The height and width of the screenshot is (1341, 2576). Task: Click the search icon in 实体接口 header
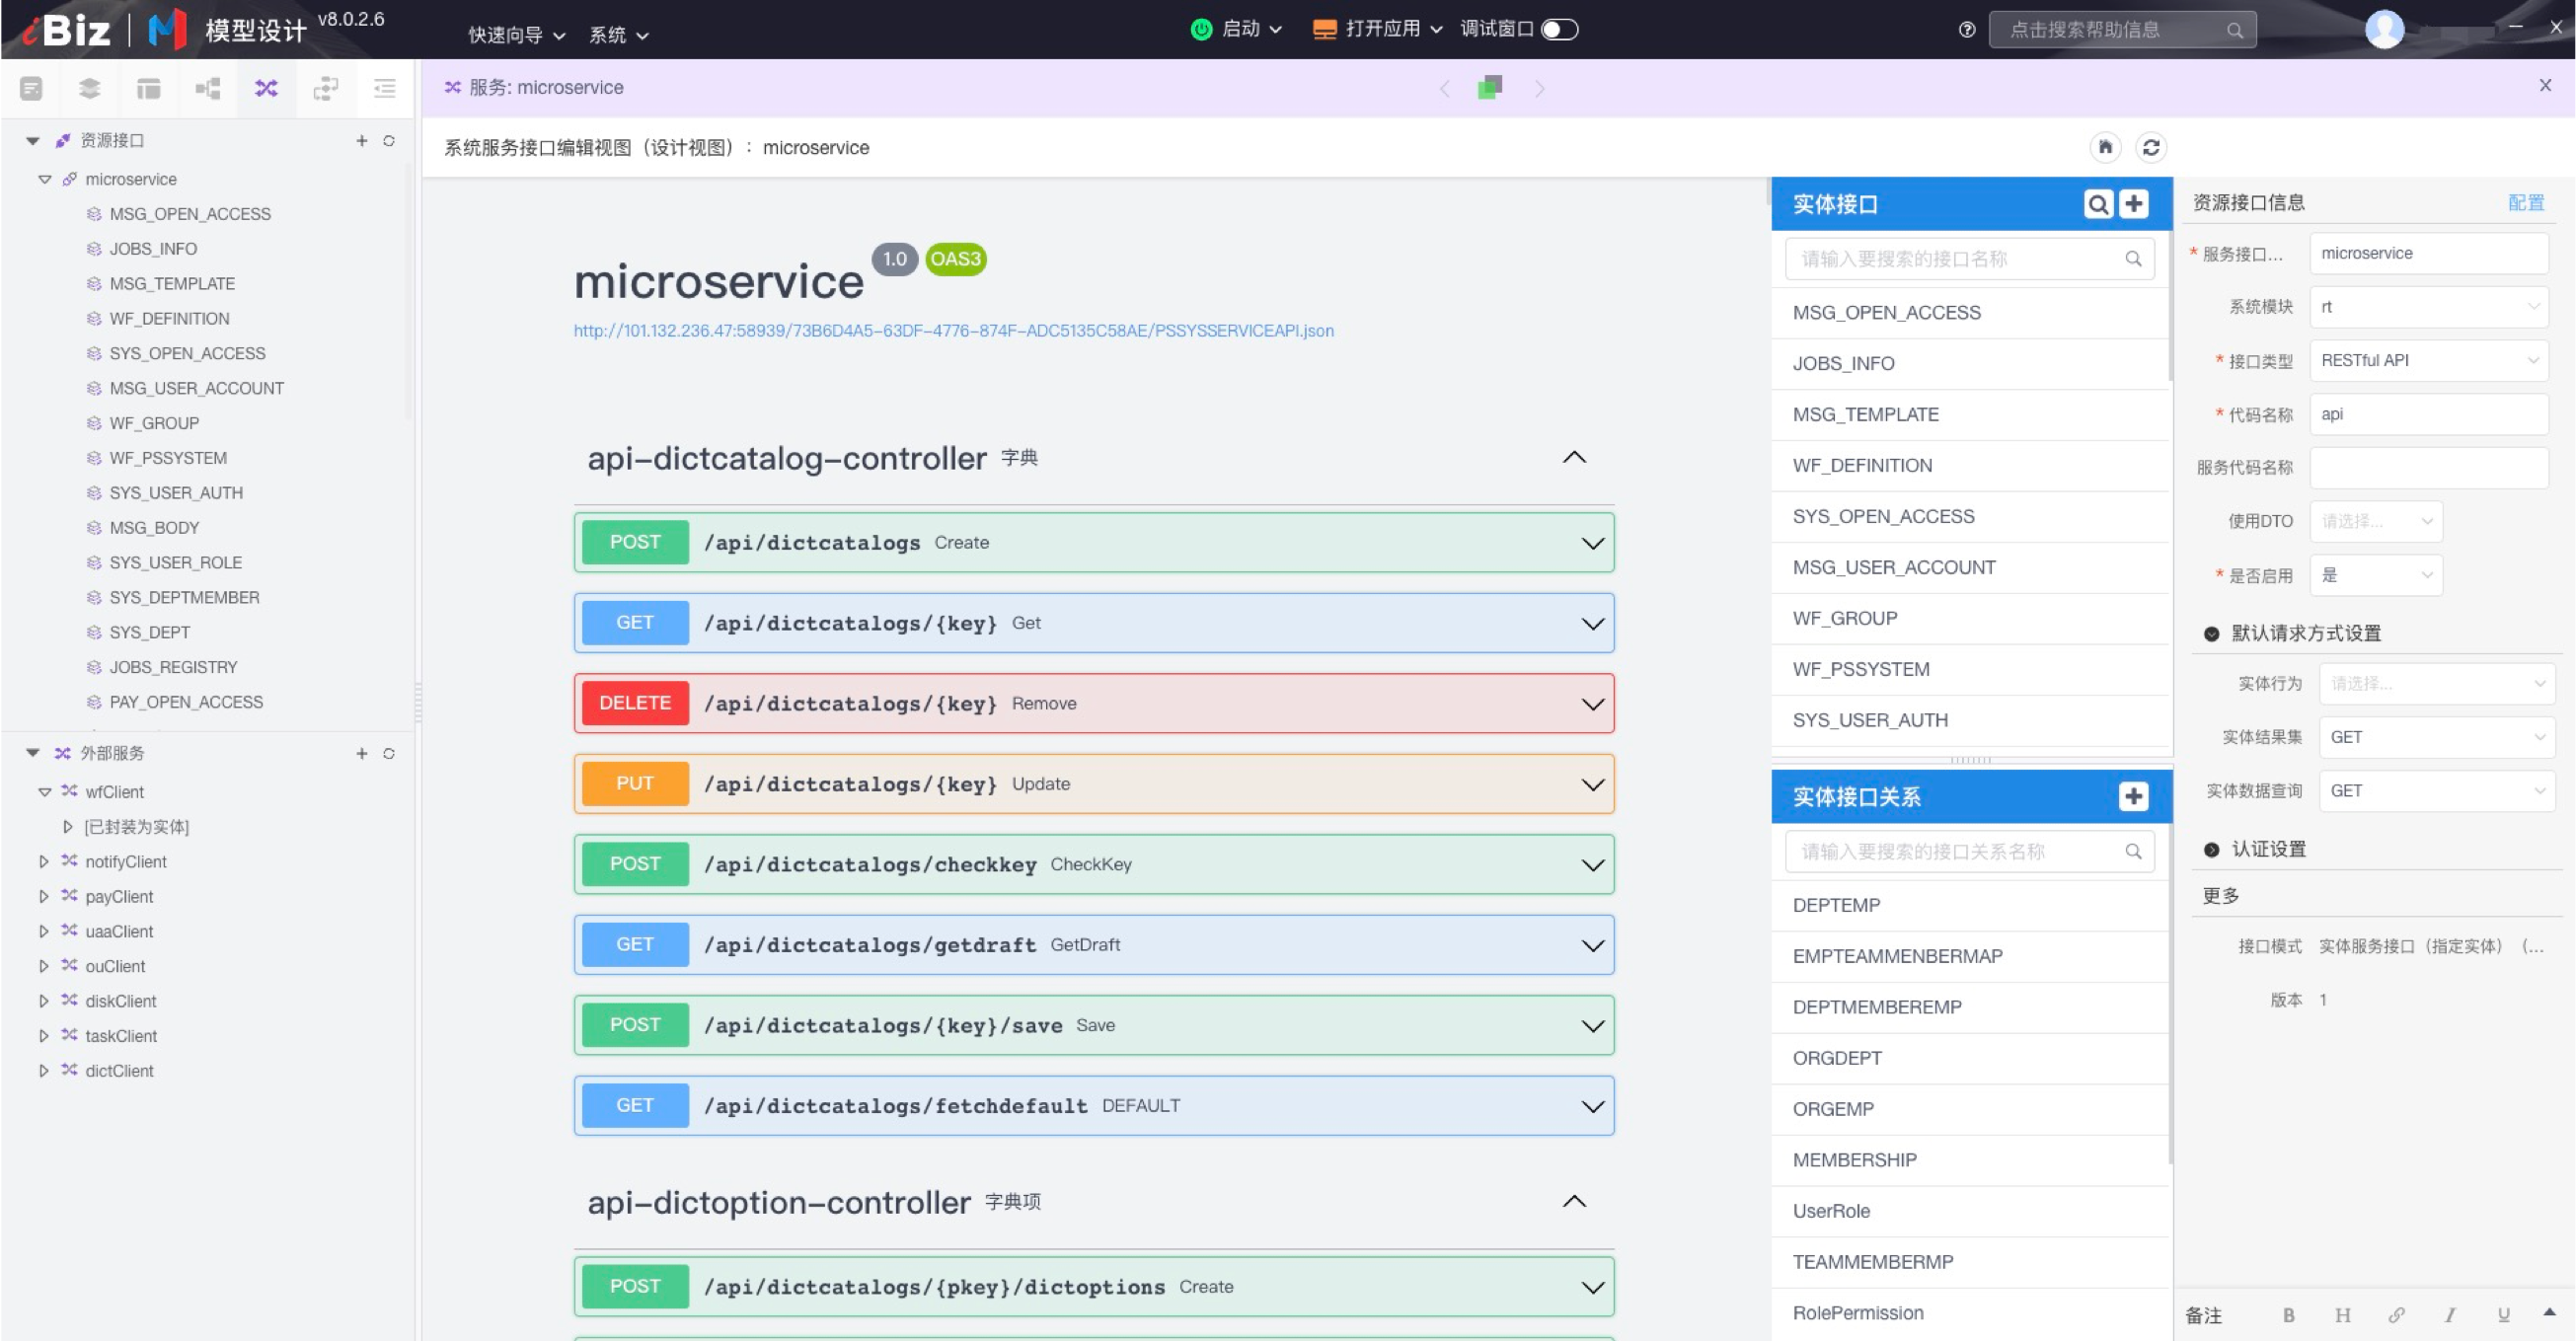click(x=2098, y=204)
